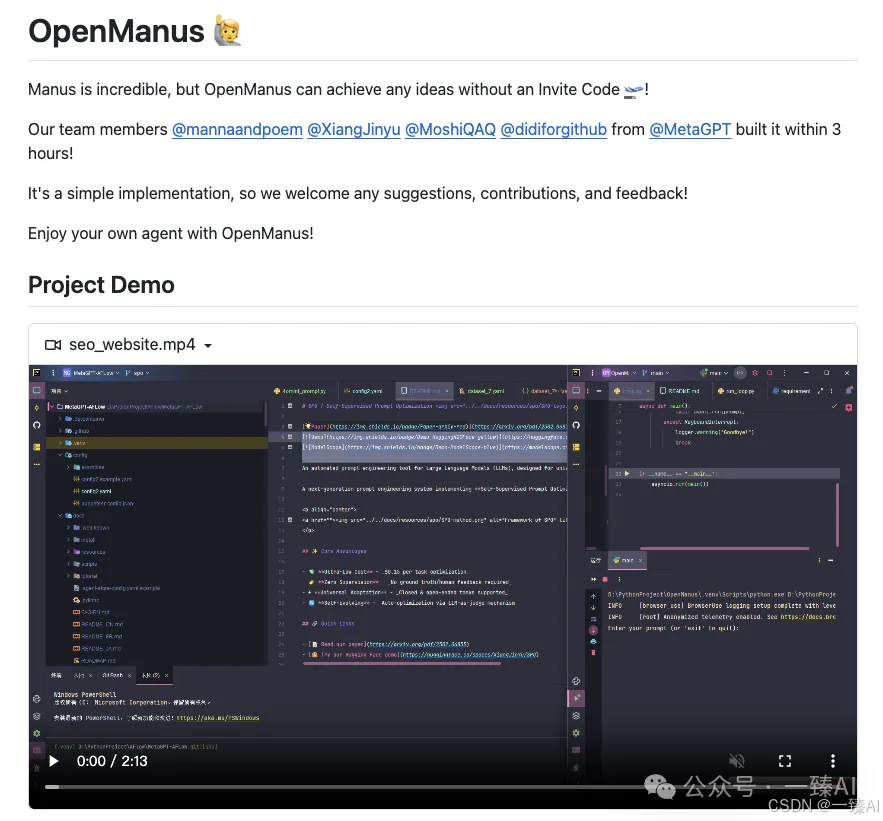The width and height of the screenshot is (883, 821).
Task: Follow the @didiforgithub link
Action: pos(554,130)
